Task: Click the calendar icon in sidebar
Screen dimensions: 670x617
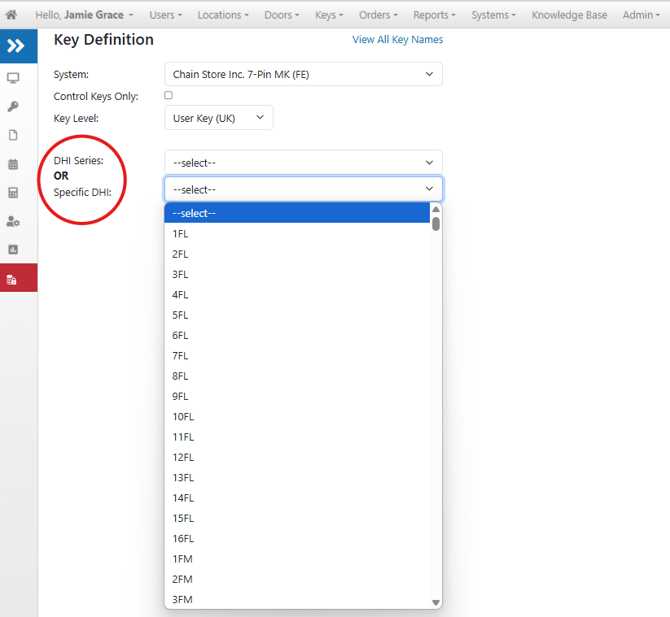Action: click(x=13, y=164)
